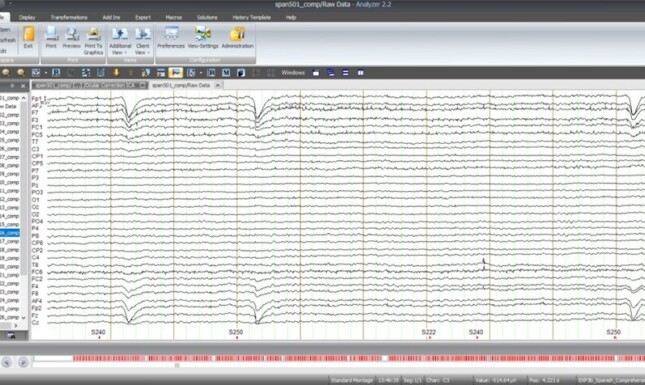Click the dark-blue page icon right of M

[x=241, y=73]
